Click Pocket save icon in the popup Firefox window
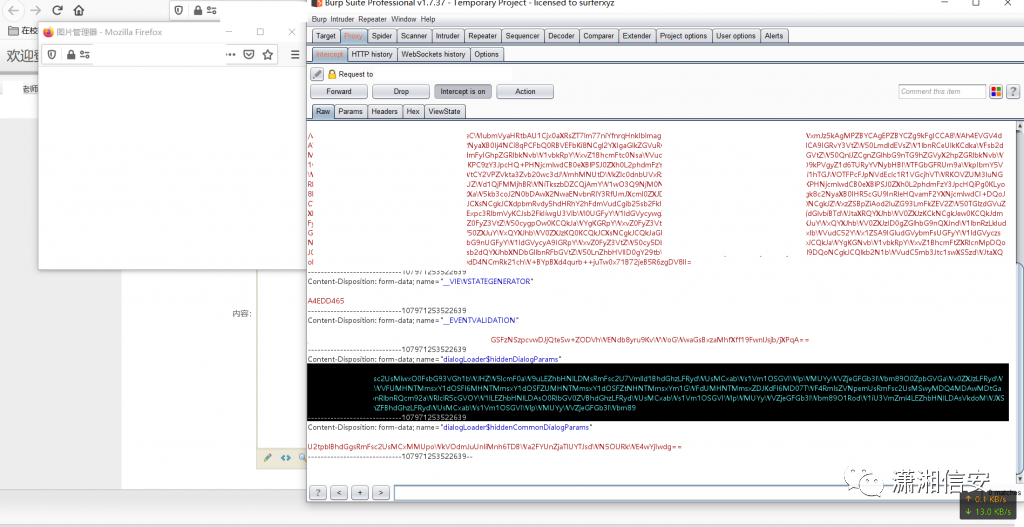Image resolution: width=1024 pixels, height=527 pixels. (249, 55)
